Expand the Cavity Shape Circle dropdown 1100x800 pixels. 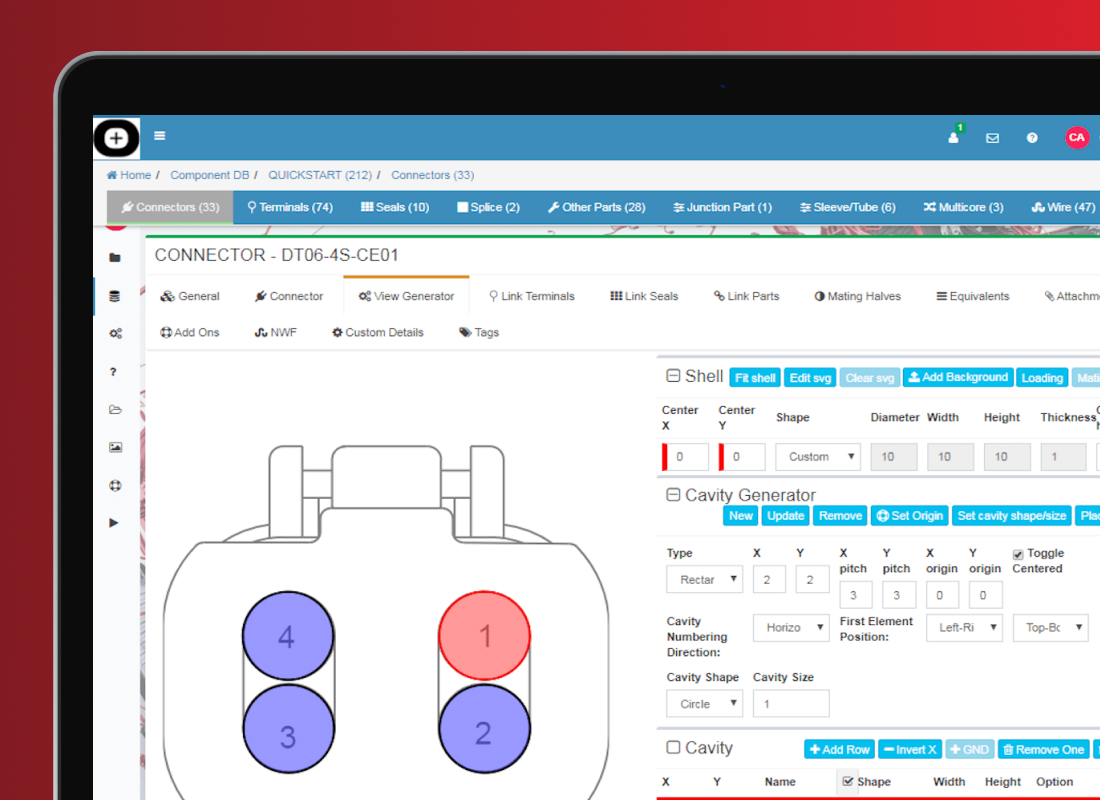(704, 704)
